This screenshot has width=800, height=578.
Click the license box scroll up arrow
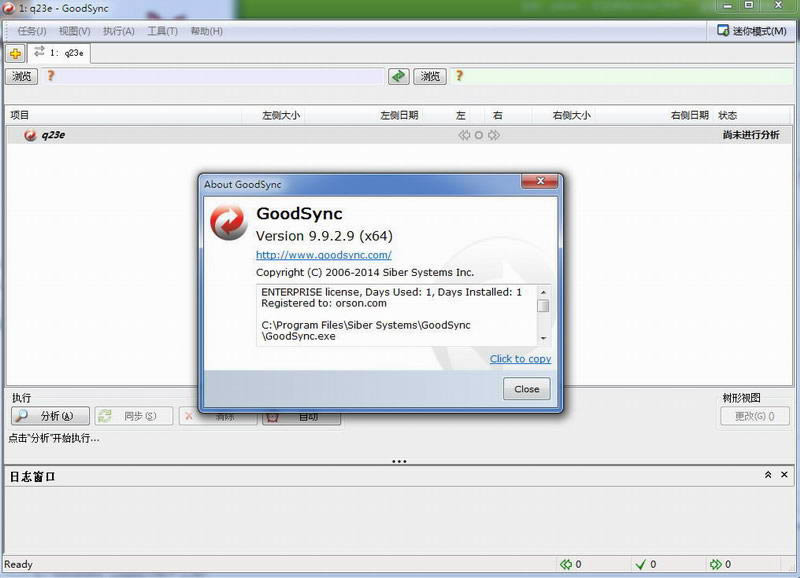pos(543,292)
